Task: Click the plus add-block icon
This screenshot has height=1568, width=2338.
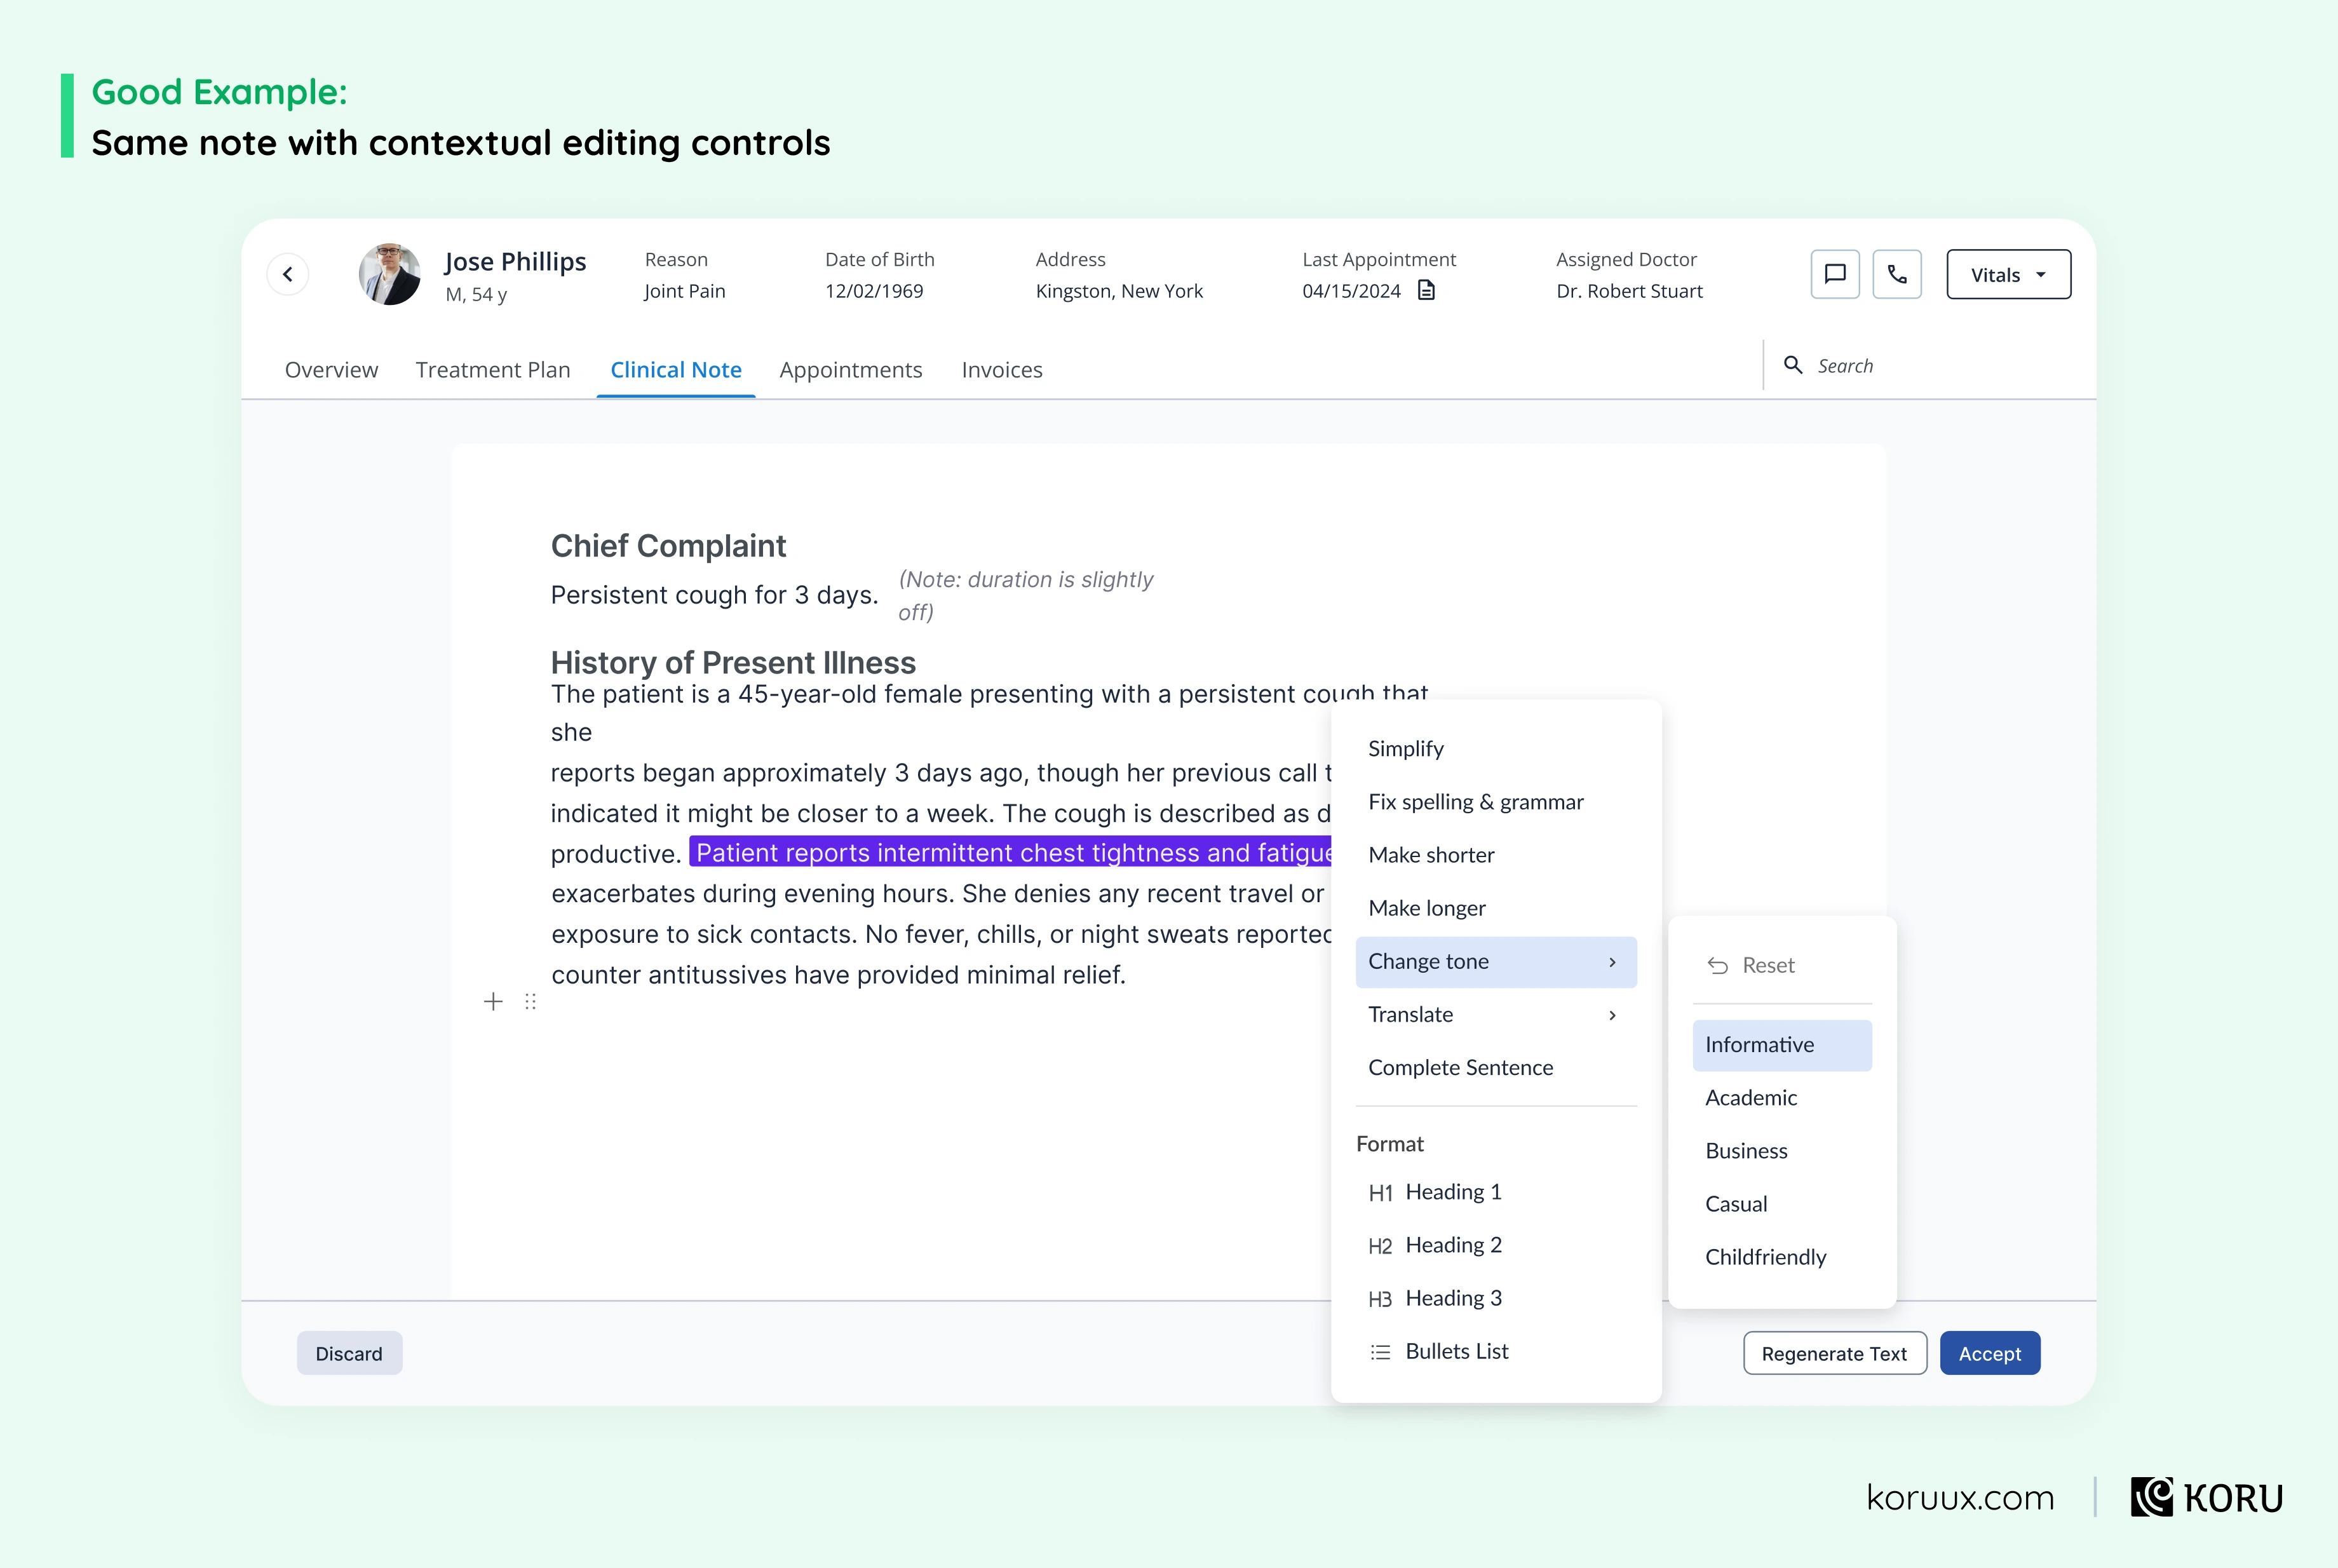Action: [x=493, y=1001]
